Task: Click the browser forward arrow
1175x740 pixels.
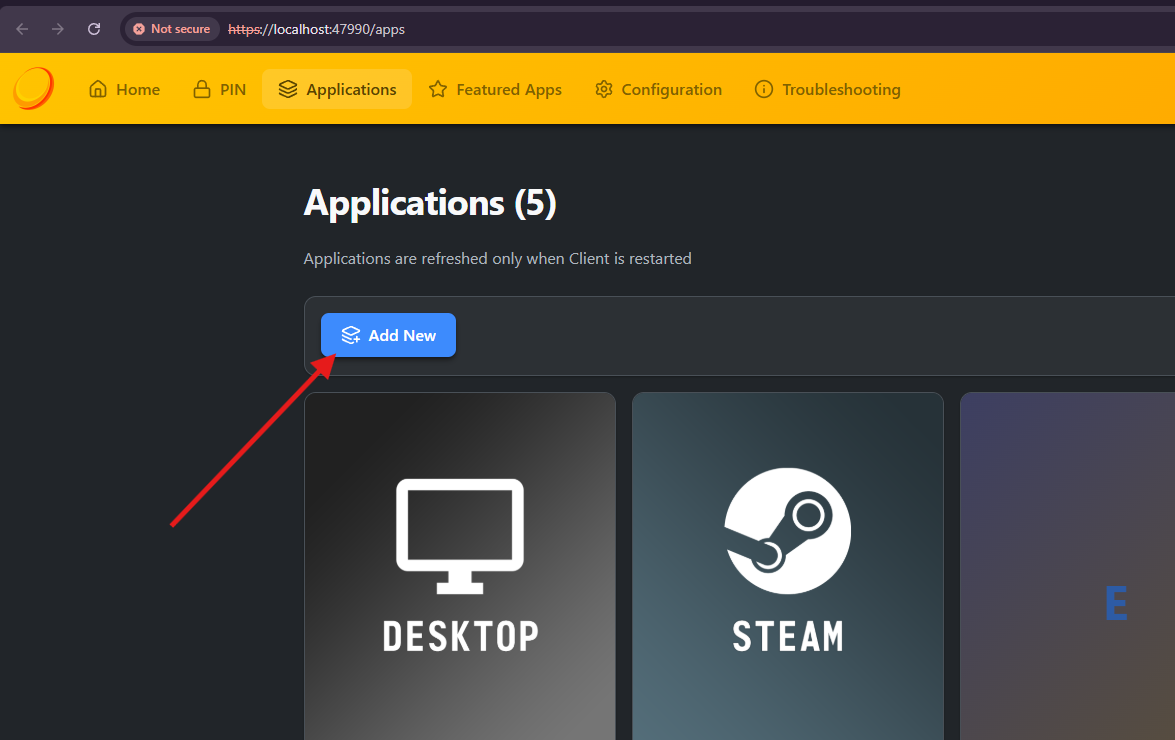Action: coord(58,28)
